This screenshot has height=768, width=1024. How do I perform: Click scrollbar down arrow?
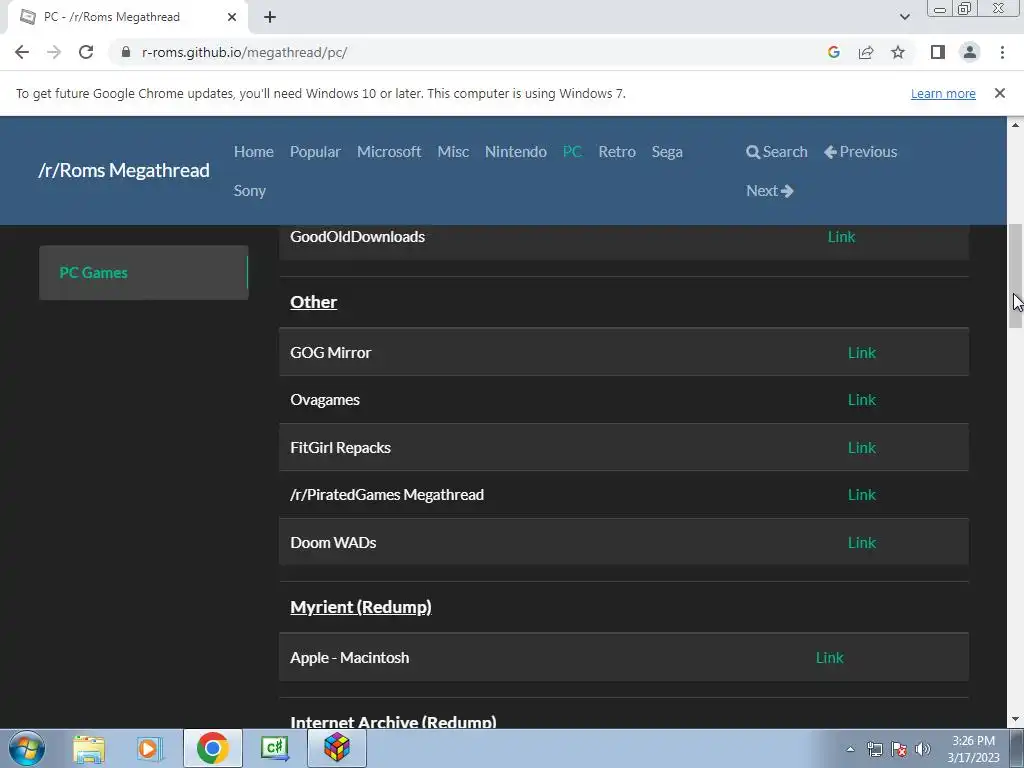(1016, 720)
